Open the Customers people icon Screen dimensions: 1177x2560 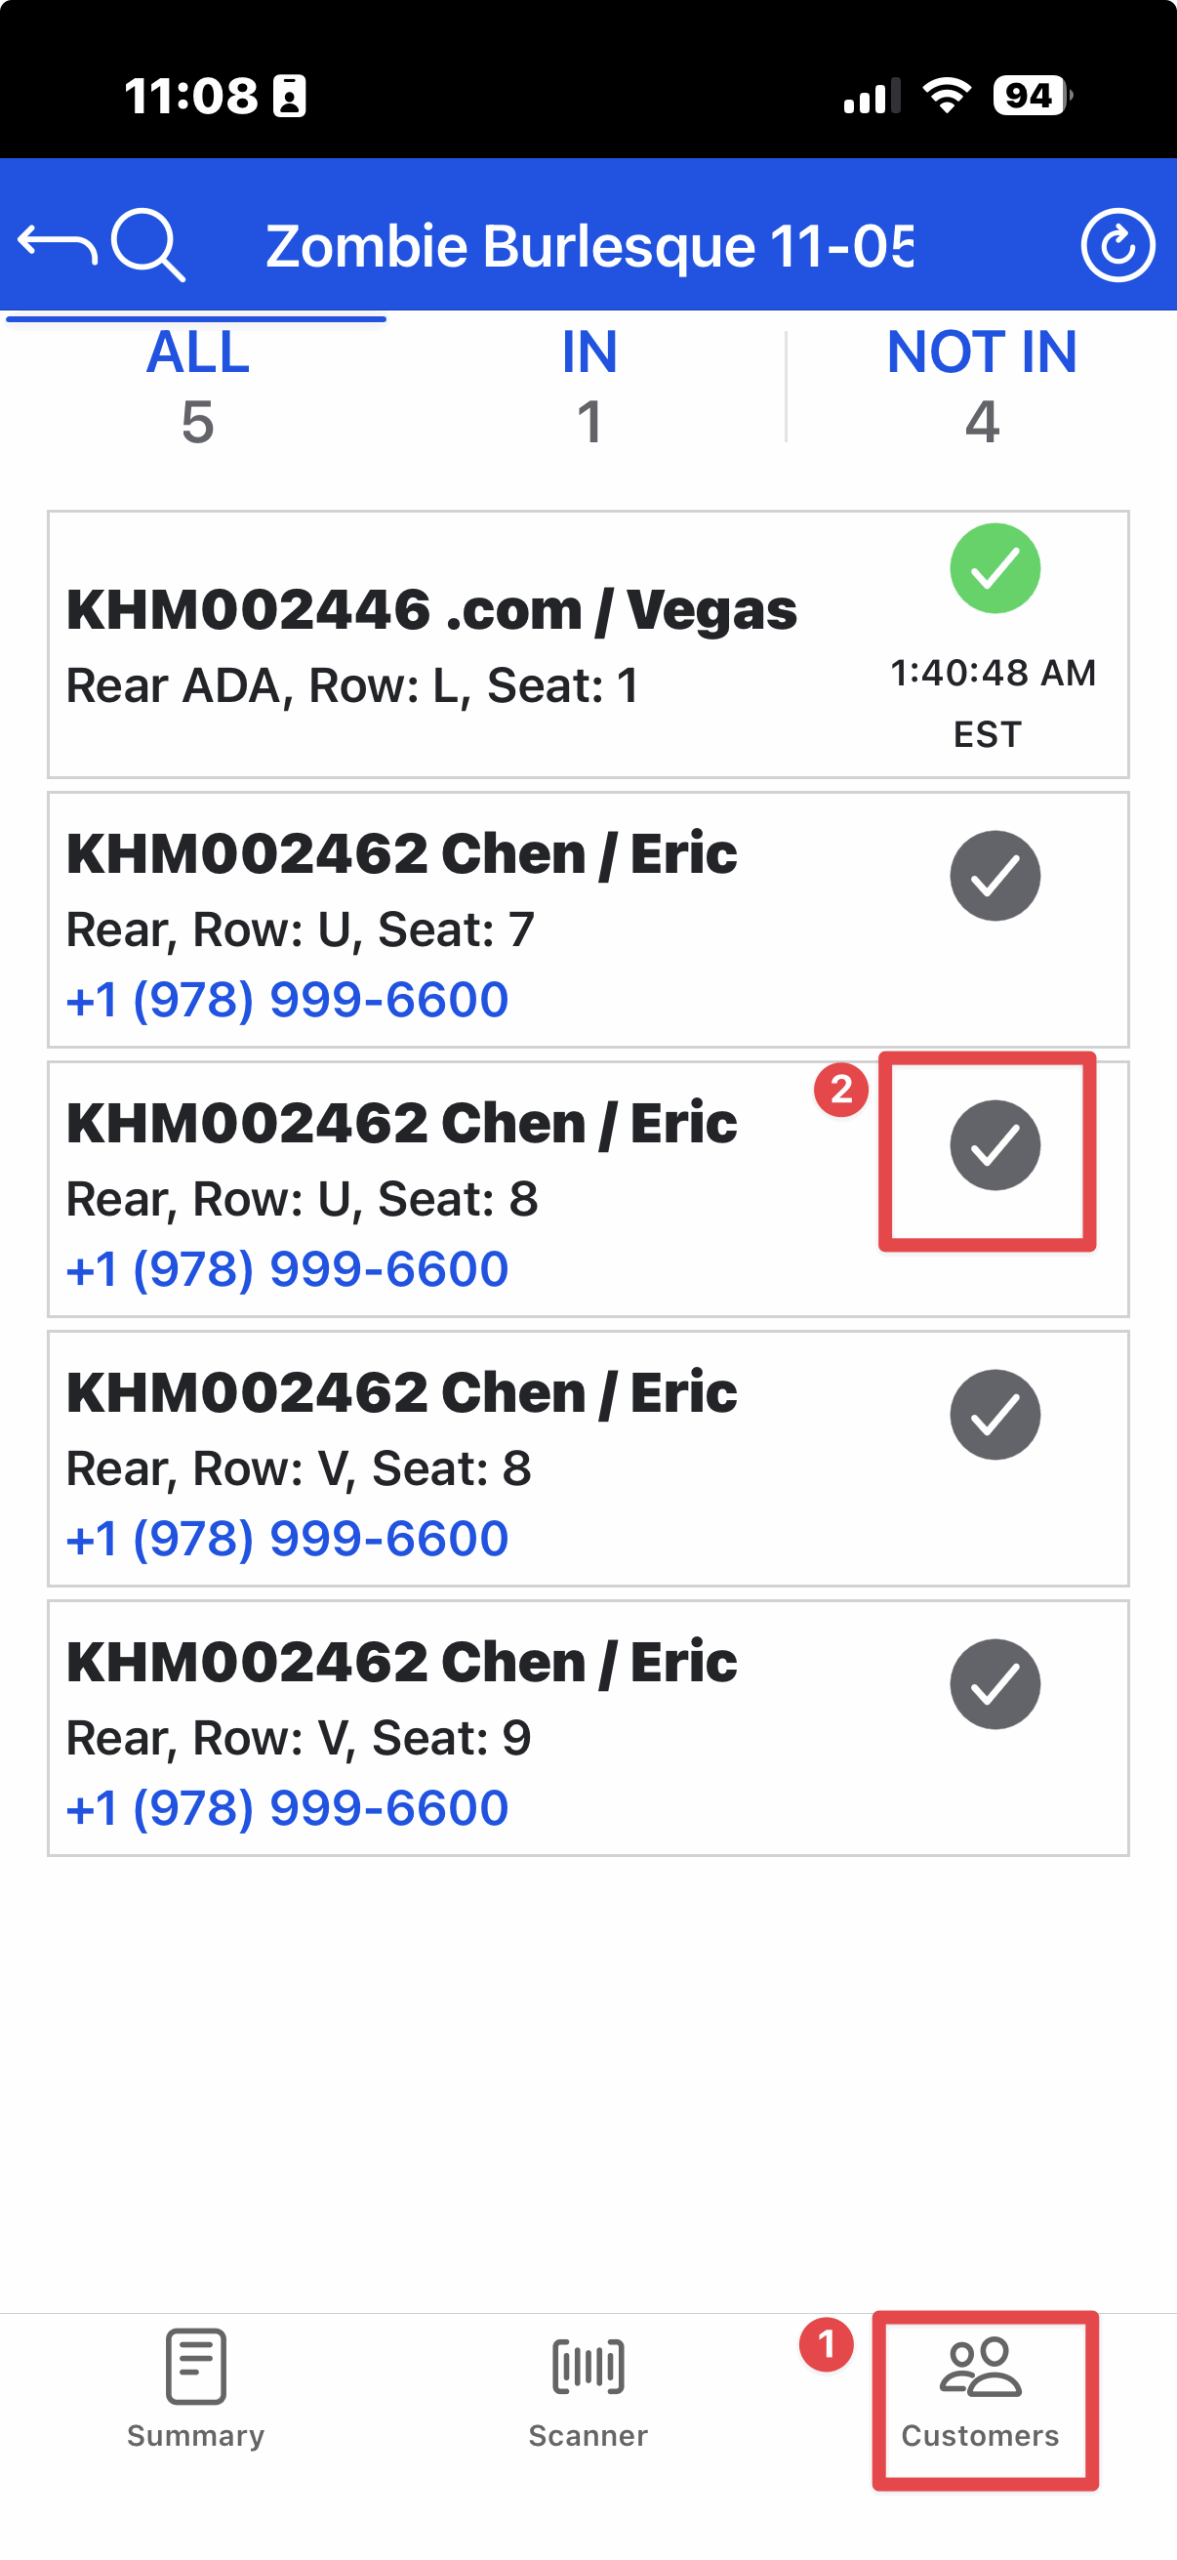[980, 2368]
